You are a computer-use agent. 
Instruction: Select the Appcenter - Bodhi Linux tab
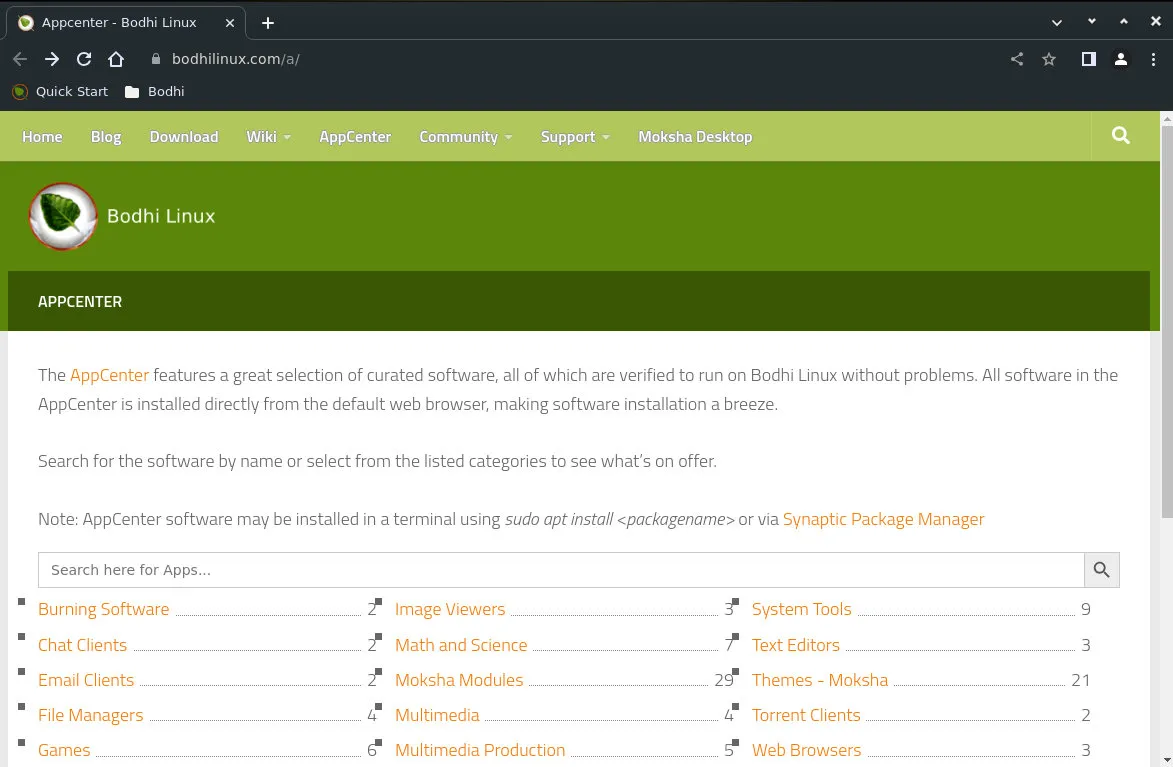126,22
